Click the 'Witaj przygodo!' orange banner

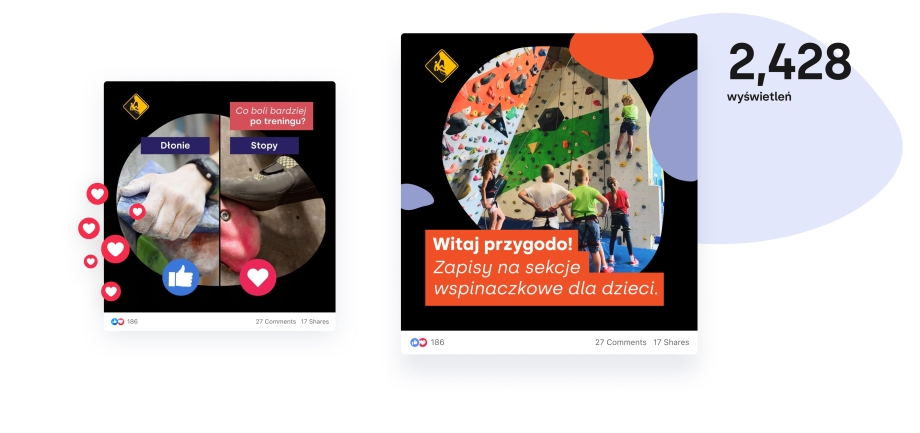(502, 244)
